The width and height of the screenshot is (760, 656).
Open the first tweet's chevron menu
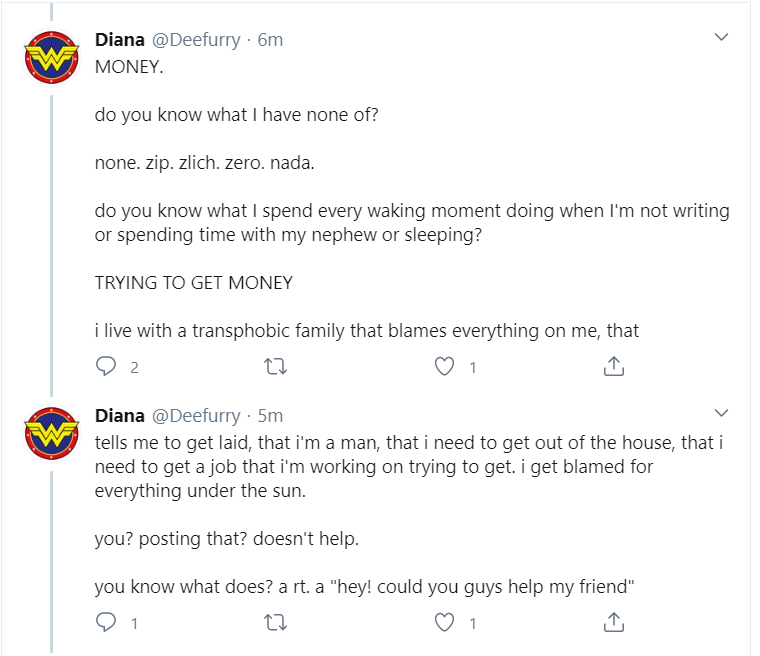point(721,37)
